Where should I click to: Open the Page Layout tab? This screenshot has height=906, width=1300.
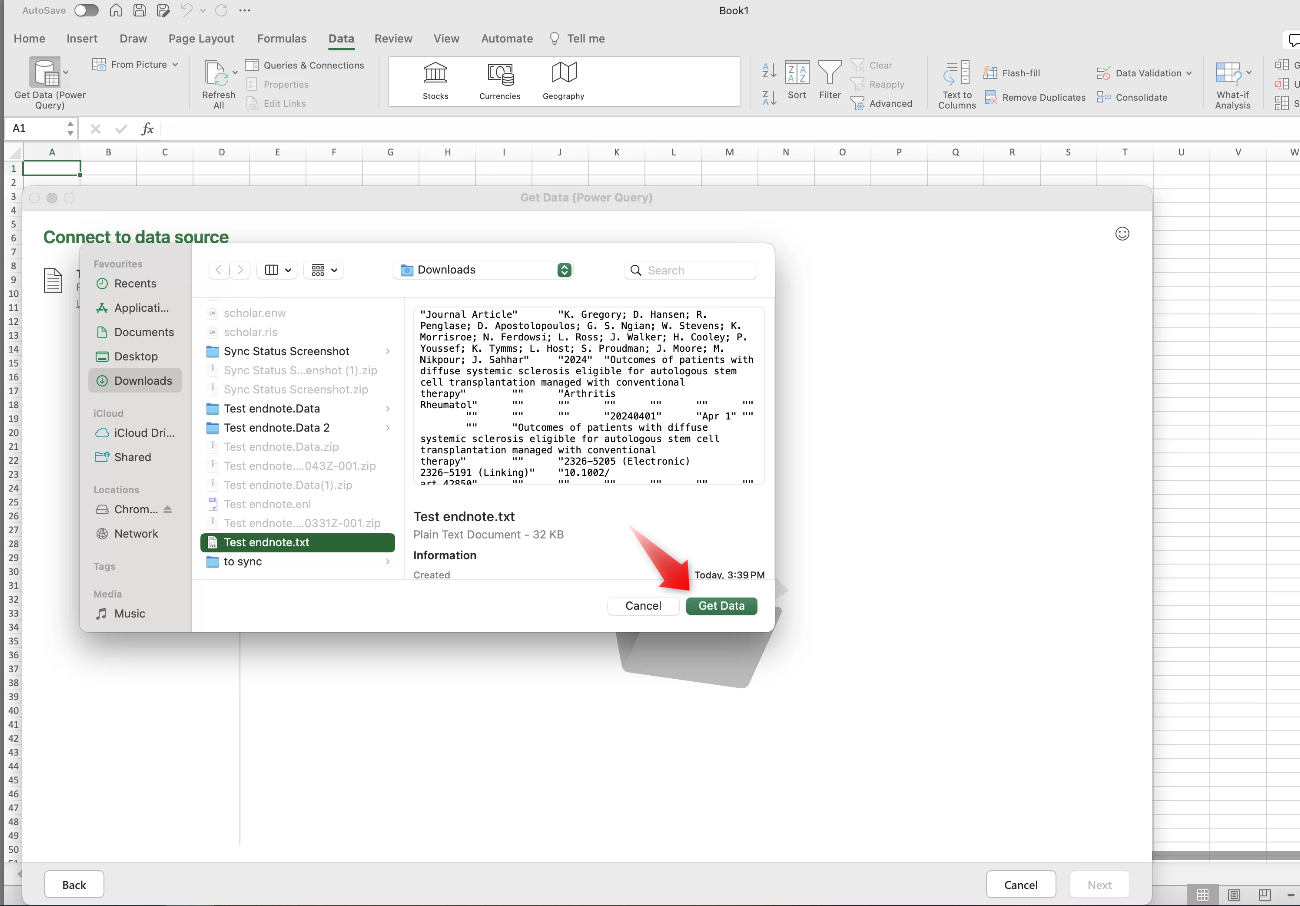point(201,39)
